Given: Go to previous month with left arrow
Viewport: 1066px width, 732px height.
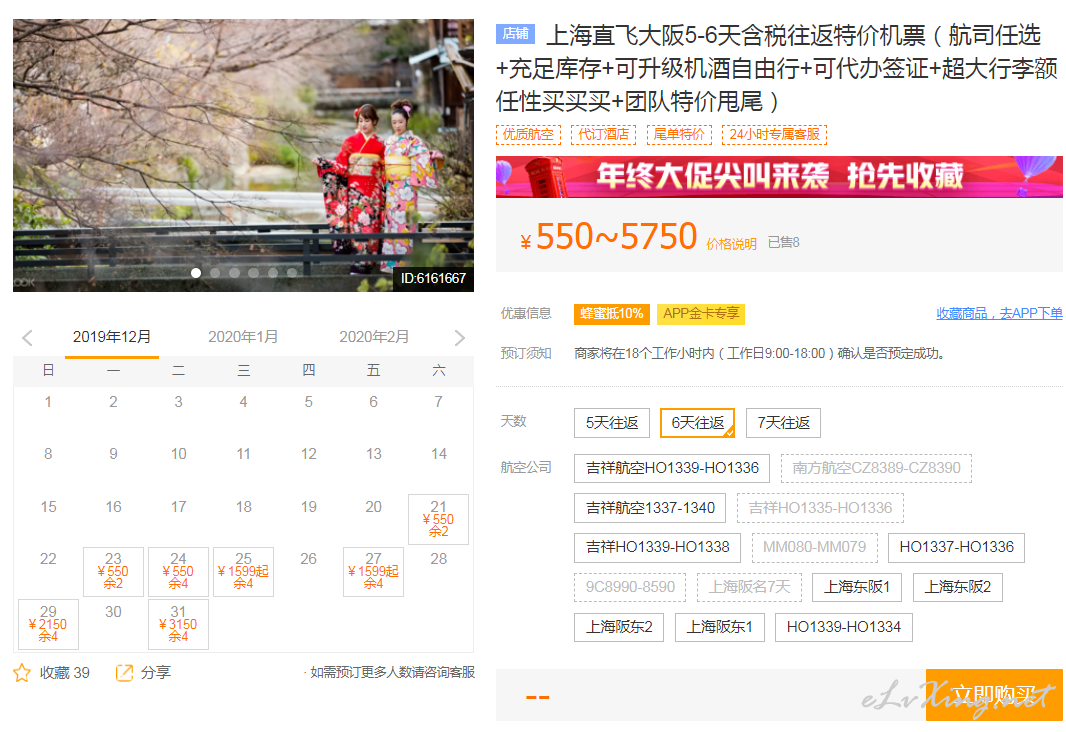Looking at the screenshot, I should click(27, 338).
